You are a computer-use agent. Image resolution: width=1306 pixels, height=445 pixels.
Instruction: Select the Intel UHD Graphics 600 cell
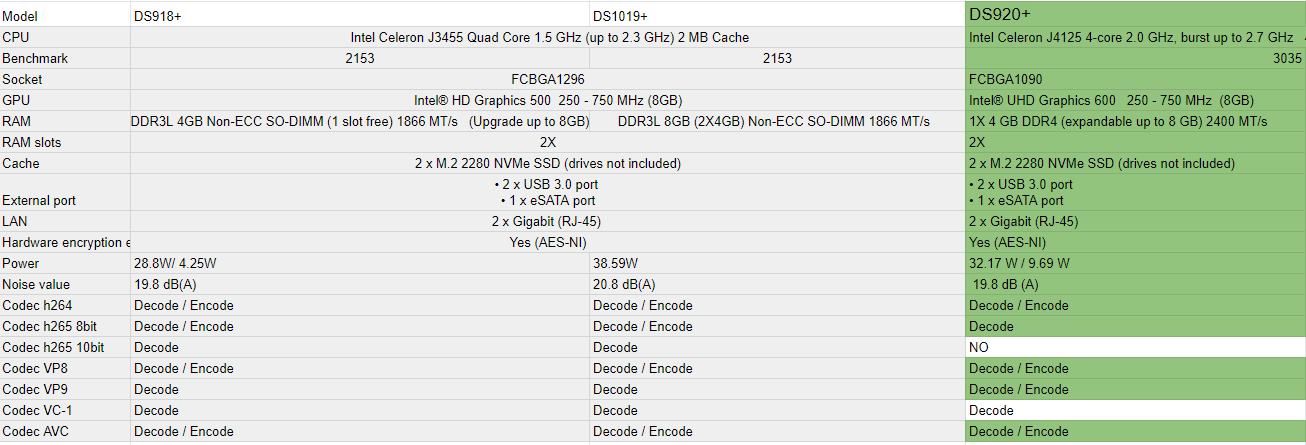[1135, 100]
